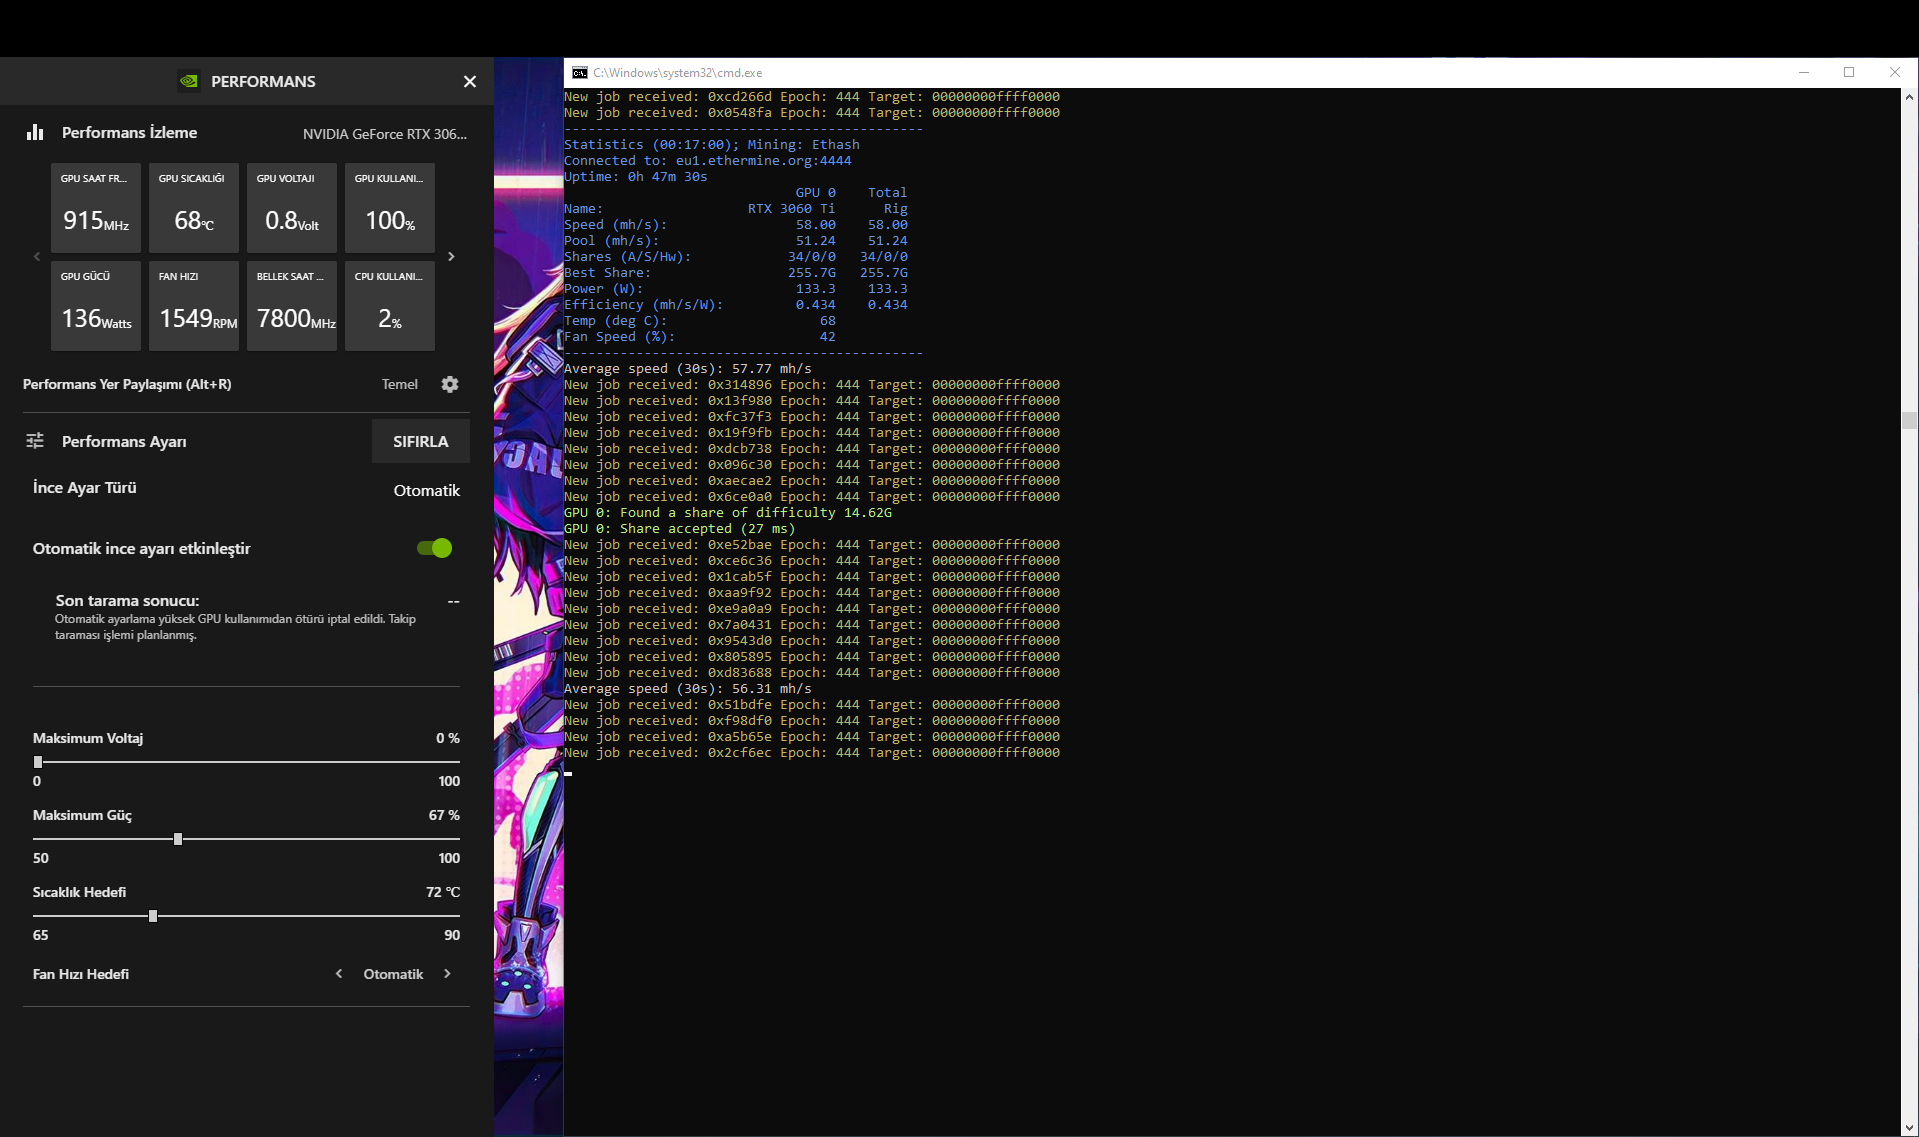The image size is (1919, 1137).
Task: Show next monitoring tiles with right arrow
Action: 451,256
